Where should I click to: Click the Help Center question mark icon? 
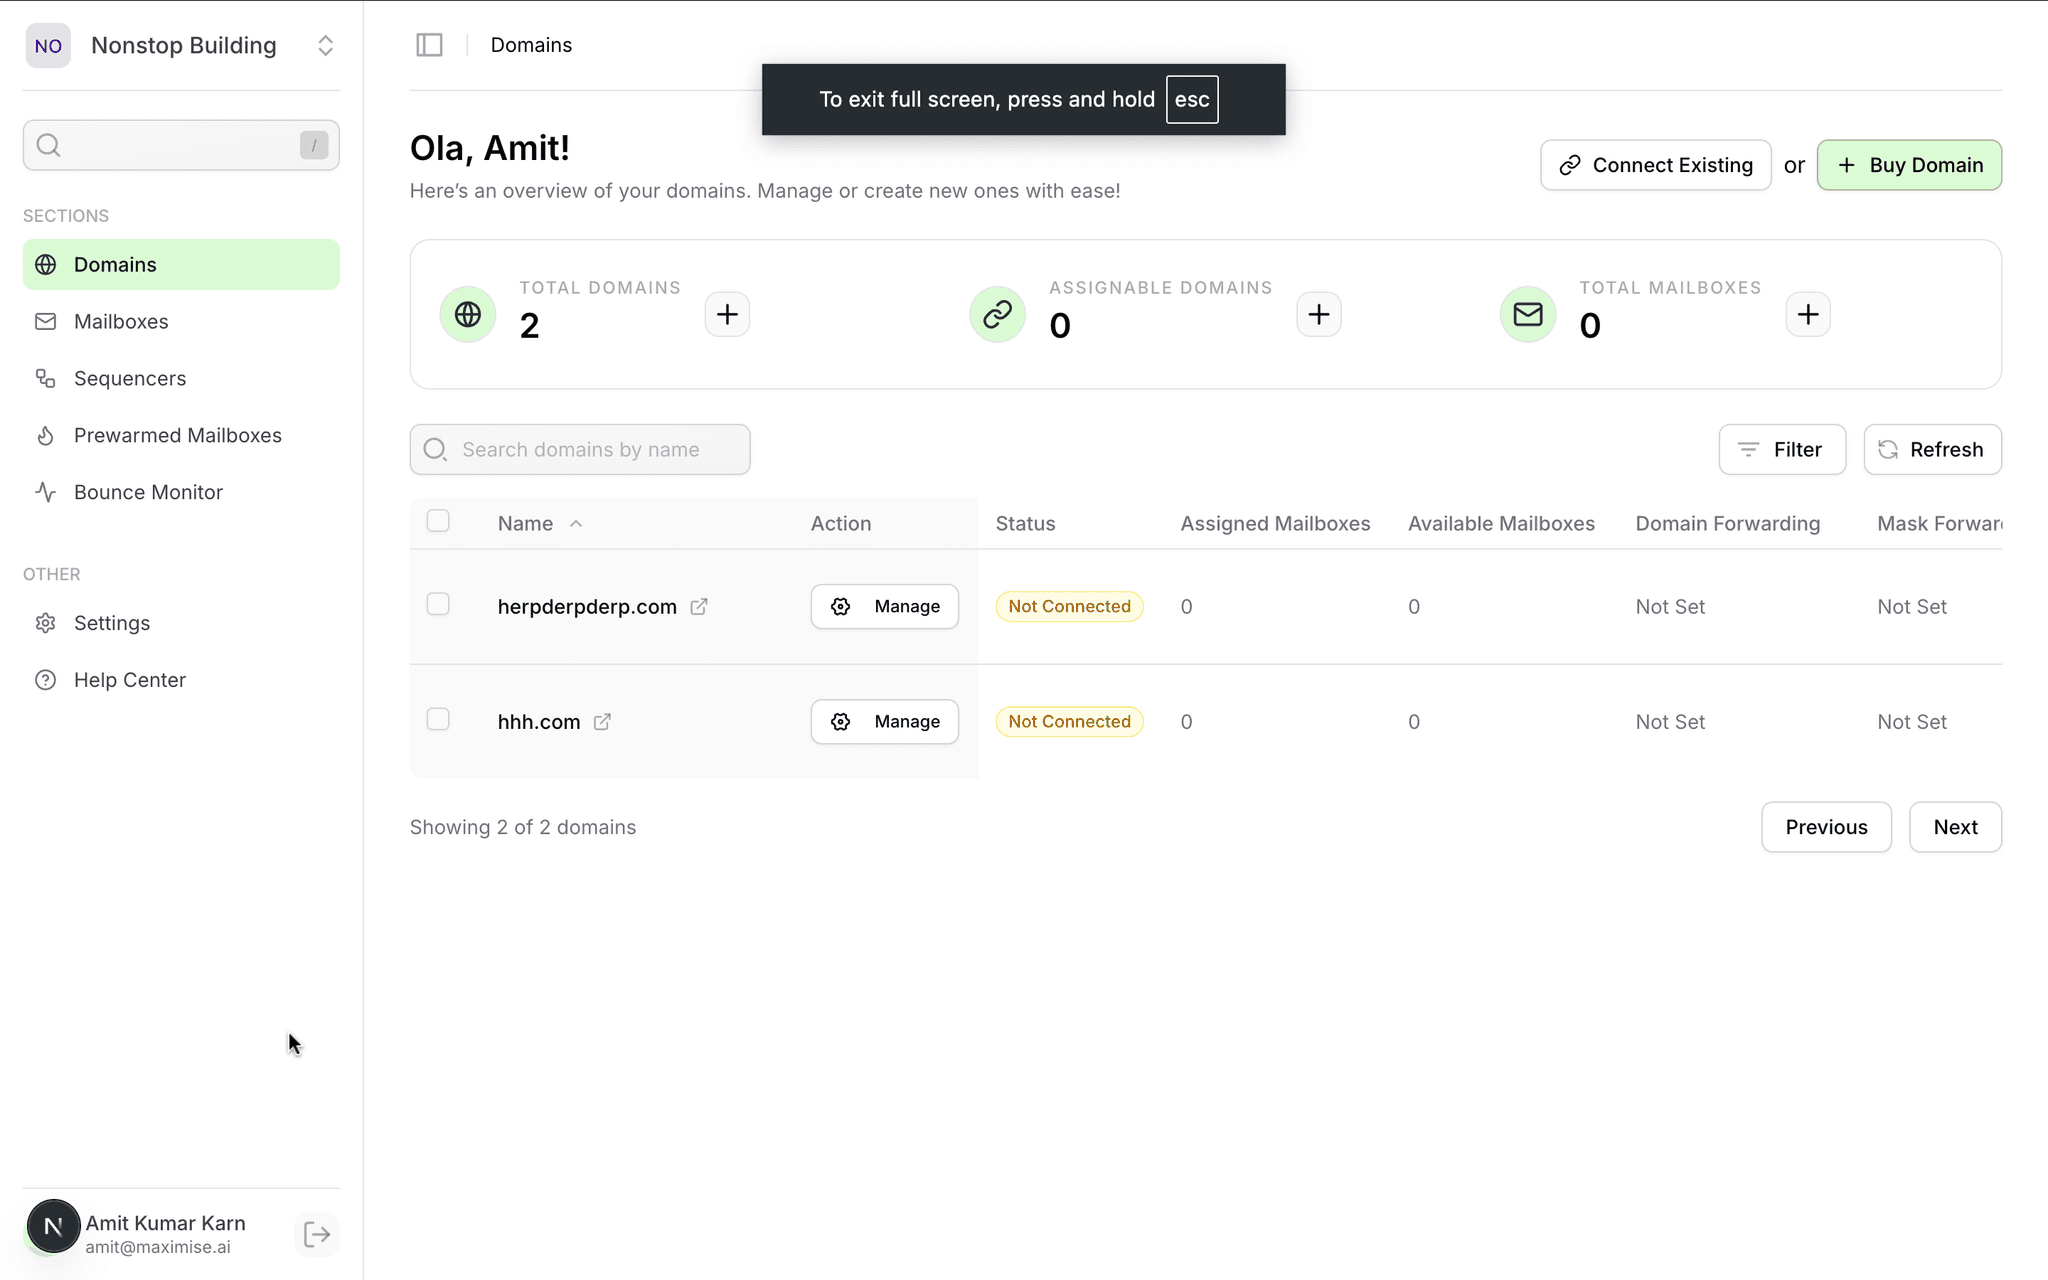pyautogui.click(x=46, y=680)
